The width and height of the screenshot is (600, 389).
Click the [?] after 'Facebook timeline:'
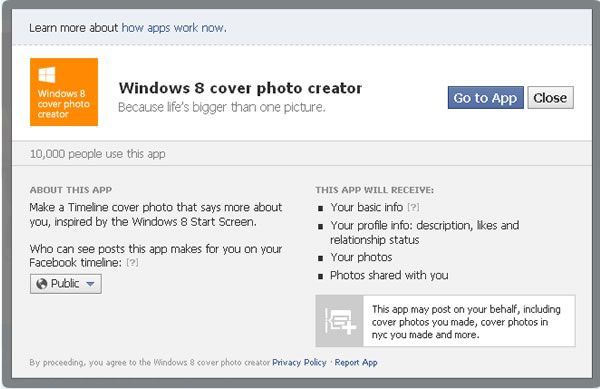(132, 263)
